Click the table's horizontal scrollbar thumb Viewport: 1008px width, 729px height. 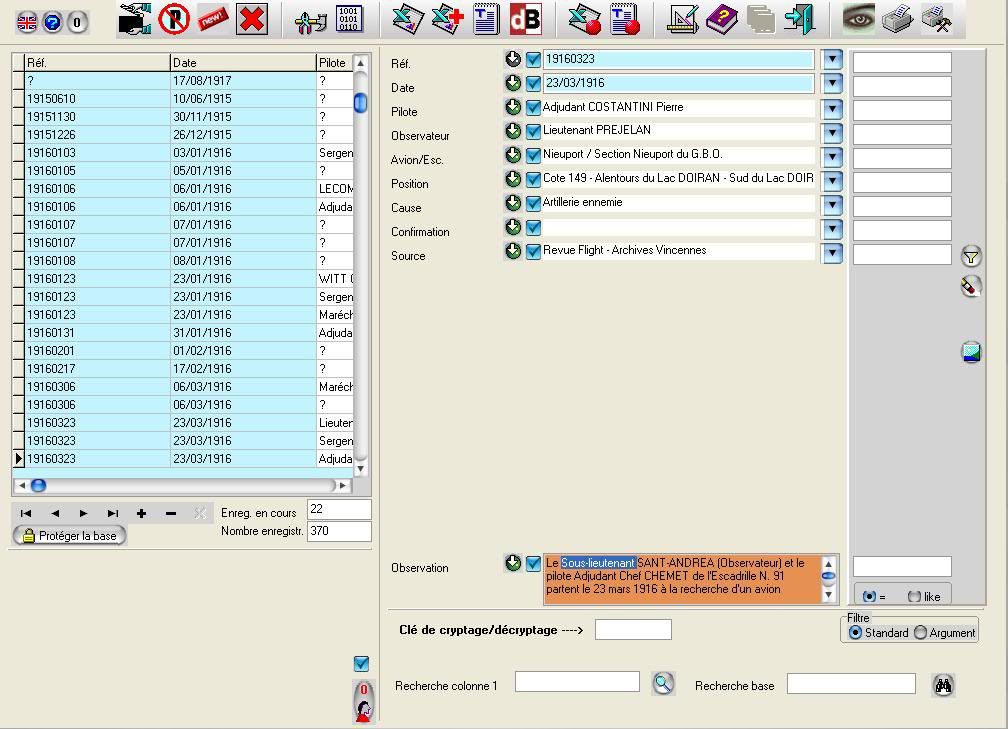[x=39, y=485]
